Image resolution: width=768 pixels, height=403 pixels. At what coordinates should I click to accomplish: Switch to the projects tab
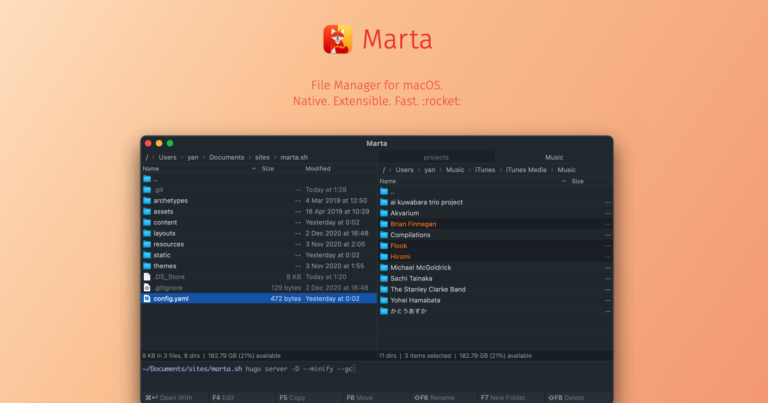436,157
